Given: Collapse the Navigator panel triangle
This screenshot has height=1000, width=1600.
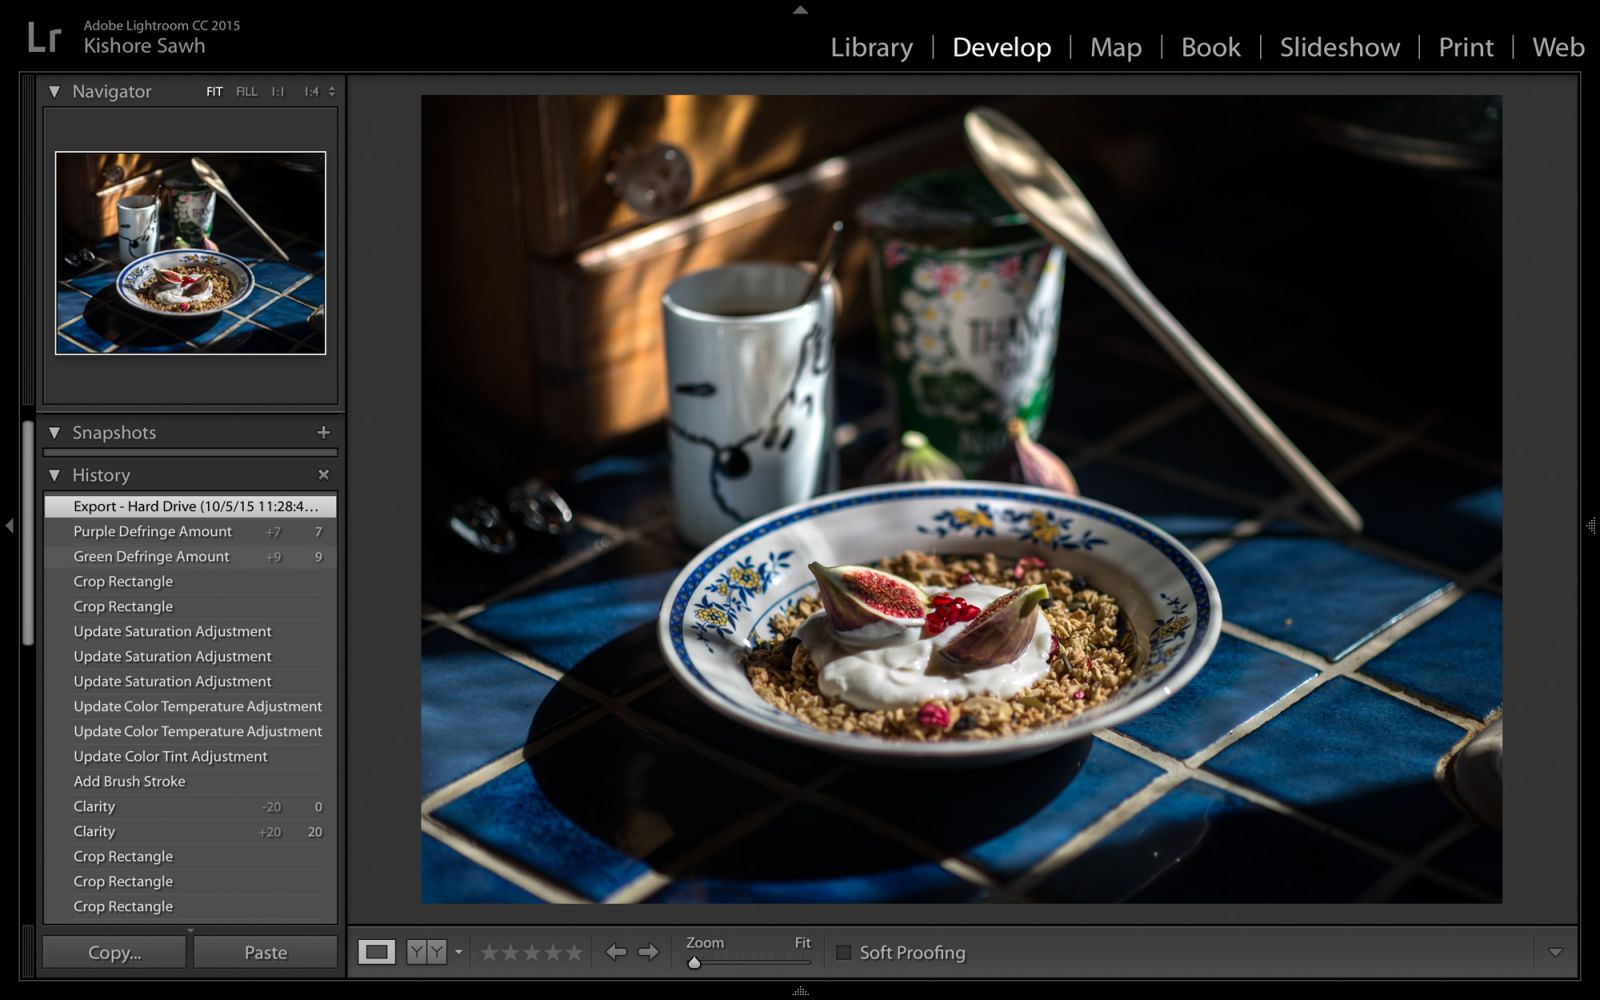Looking at the screenshot, I should [x=54, y=91].
